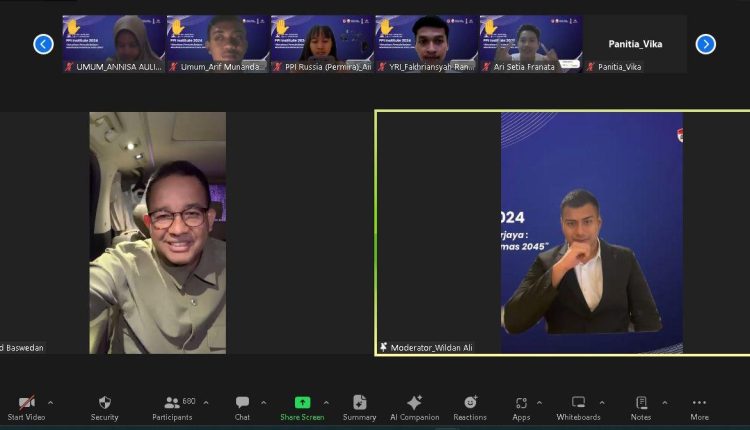Select the Moderator_Wildan Ali video tile
Viewport: 750px width, 430px height.
pos(561,232)
